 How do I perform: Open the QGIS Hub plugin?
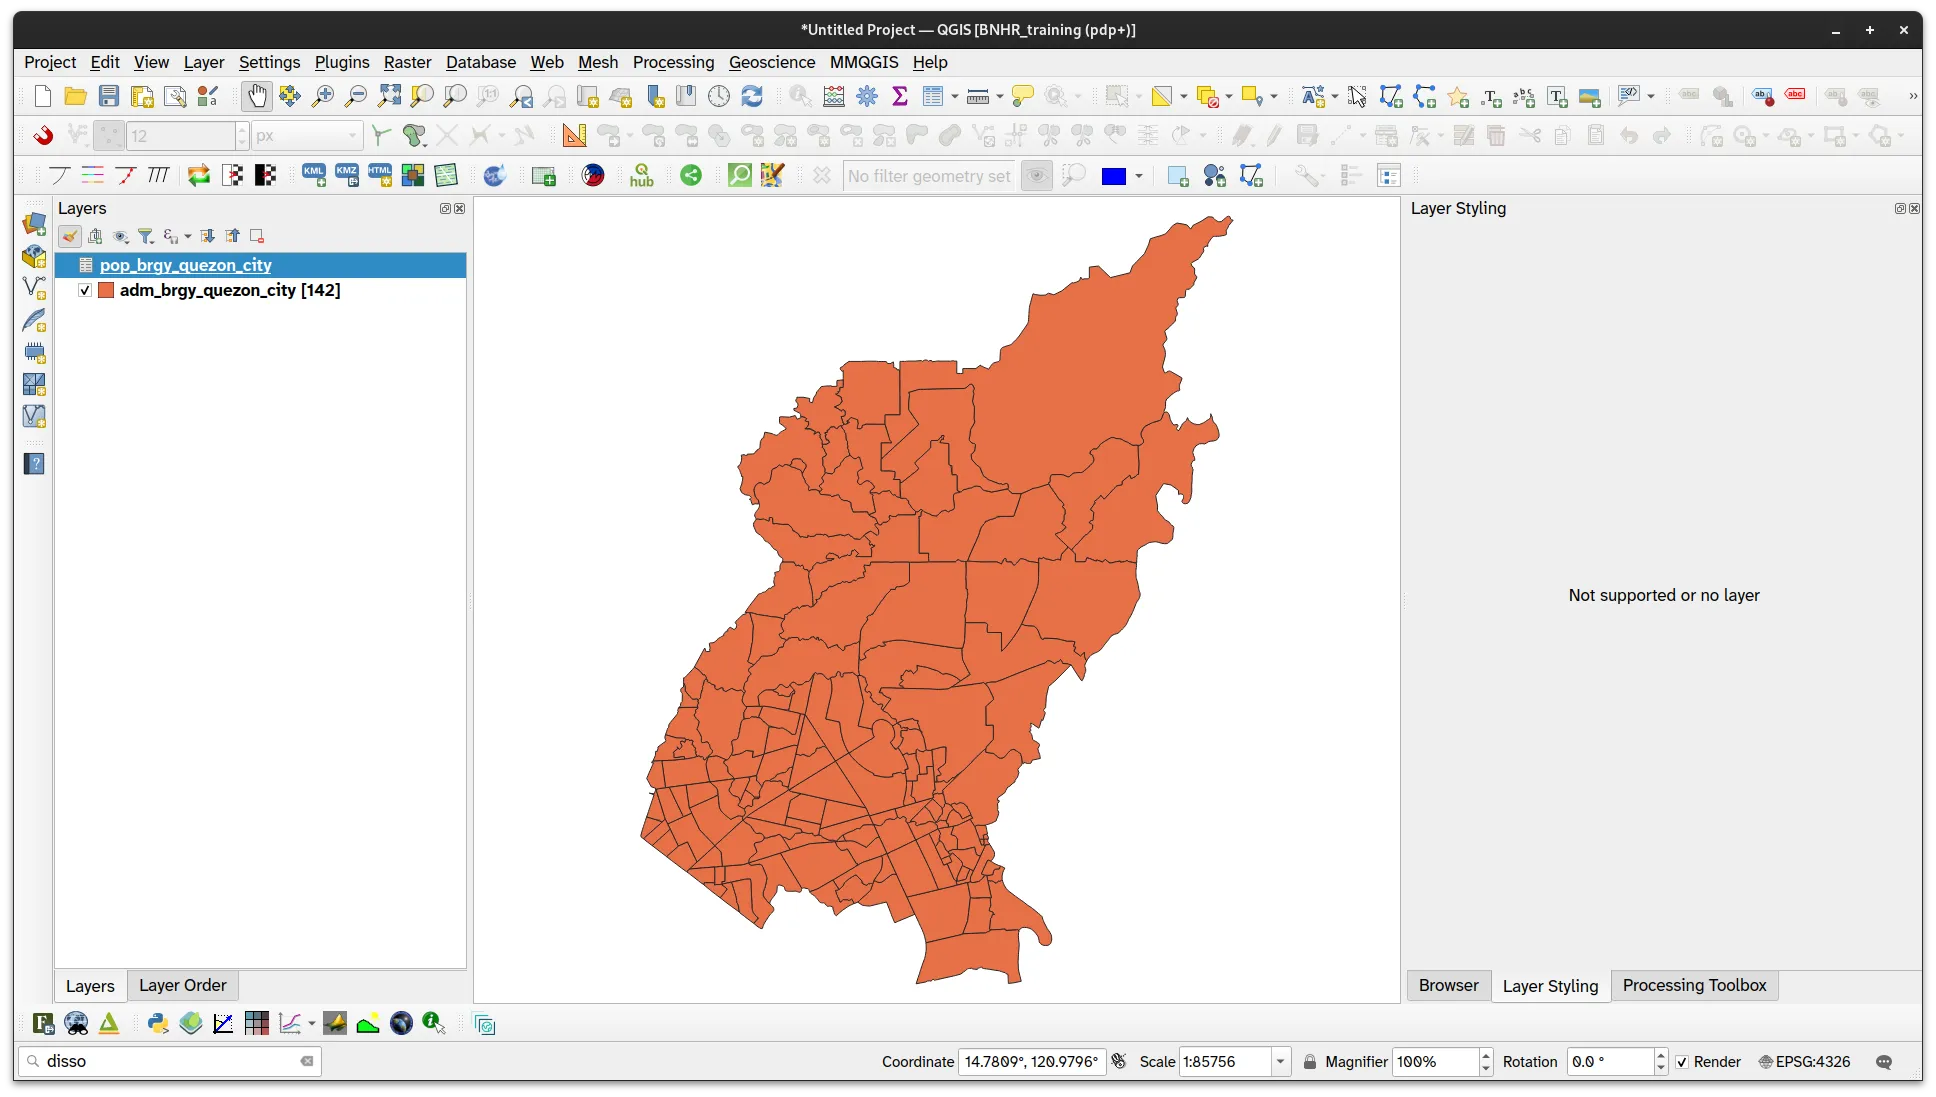pos(641,175)
